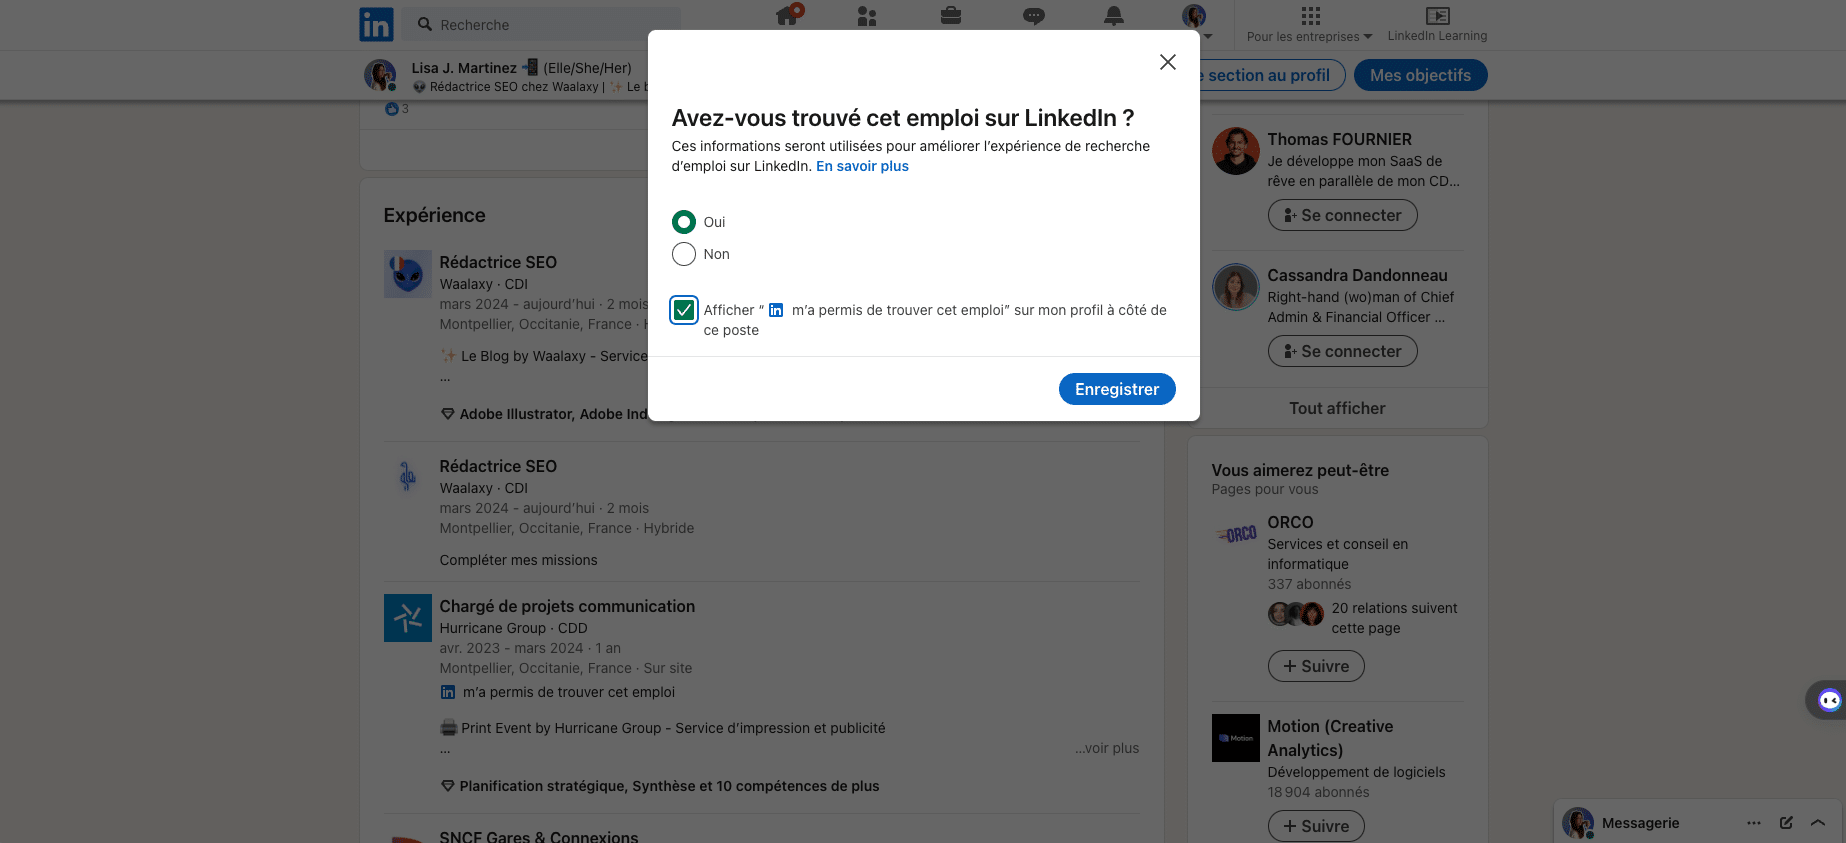Click the Enregistrer button
Viewport: 1846px width, 843px height.
point(1117,389)
